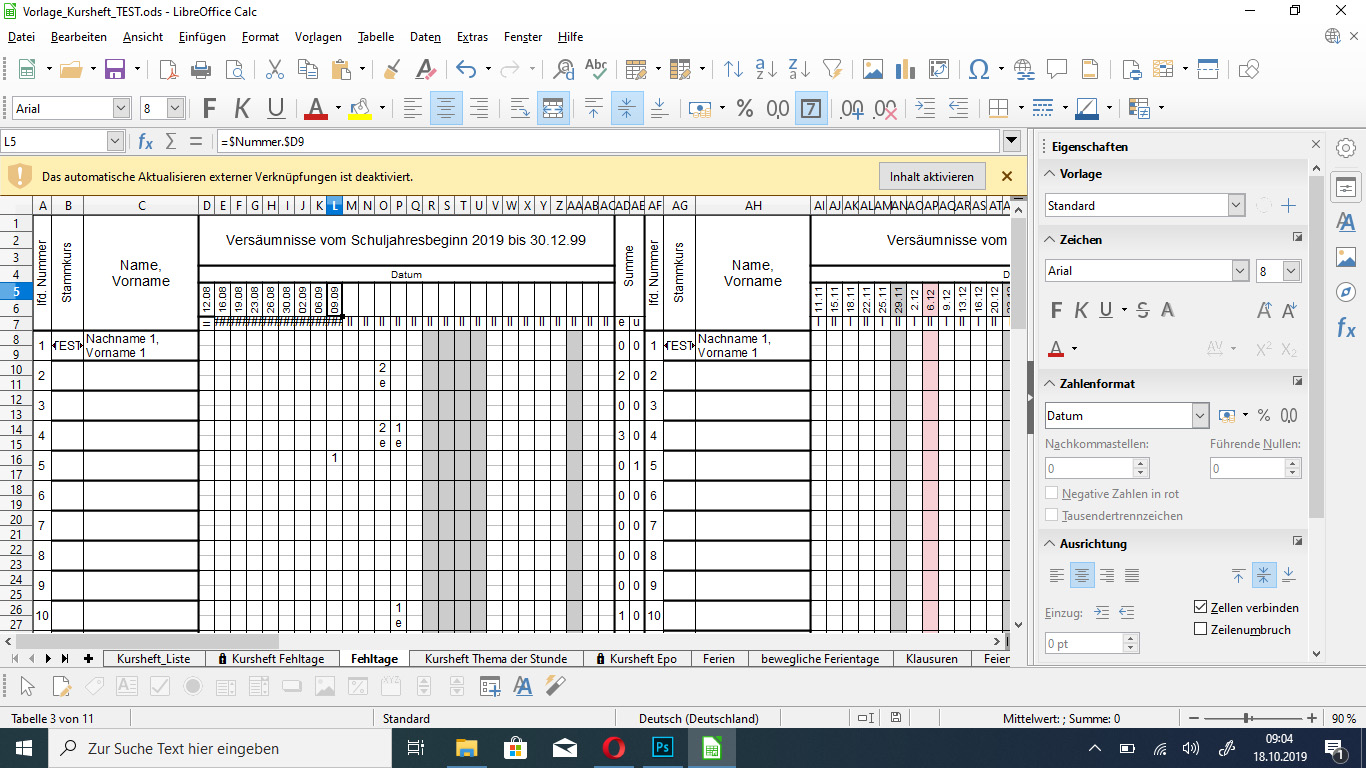The width and height of the screenshot is (1366, 768).
Task: Click background color highlighting icon
Action: click(x=360, y=108)
